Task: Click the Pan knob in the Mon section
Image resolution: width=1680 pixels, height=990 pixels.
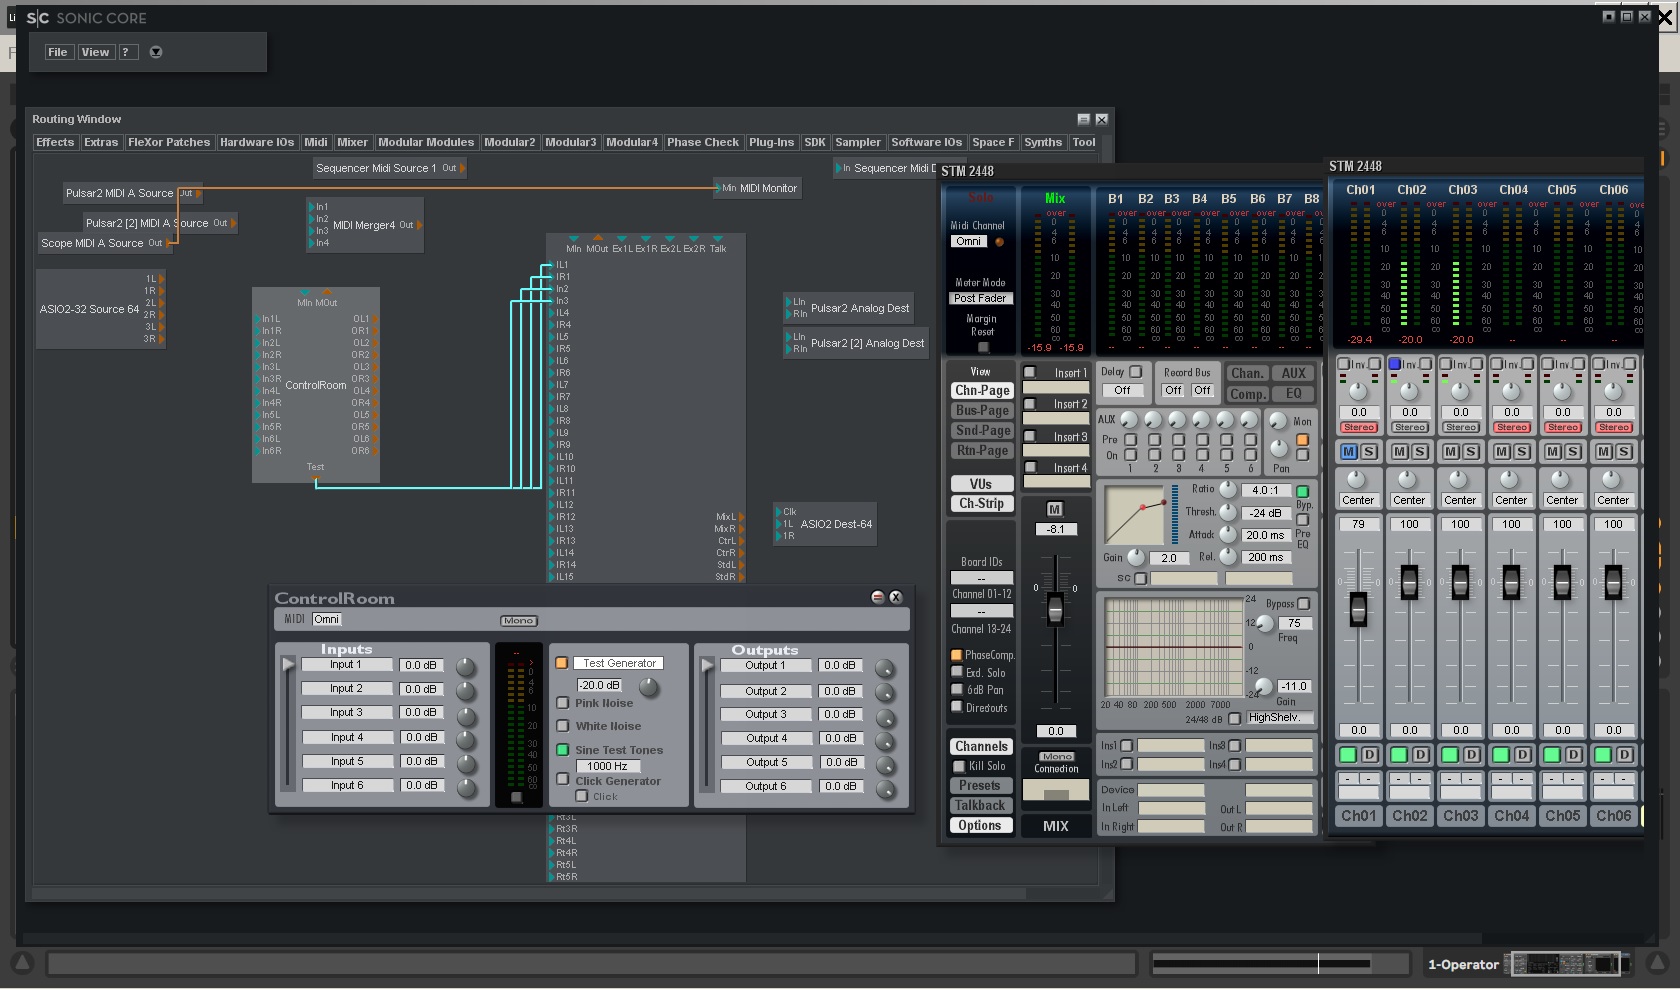Action: [x=1279, y=448]
